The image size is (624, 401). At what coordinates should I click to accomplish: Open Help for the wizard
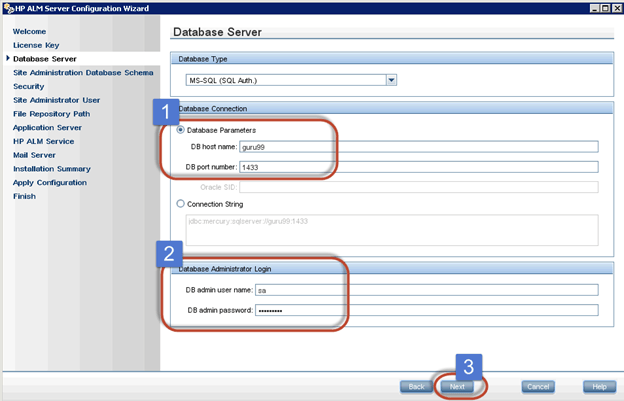pos(598,386)
